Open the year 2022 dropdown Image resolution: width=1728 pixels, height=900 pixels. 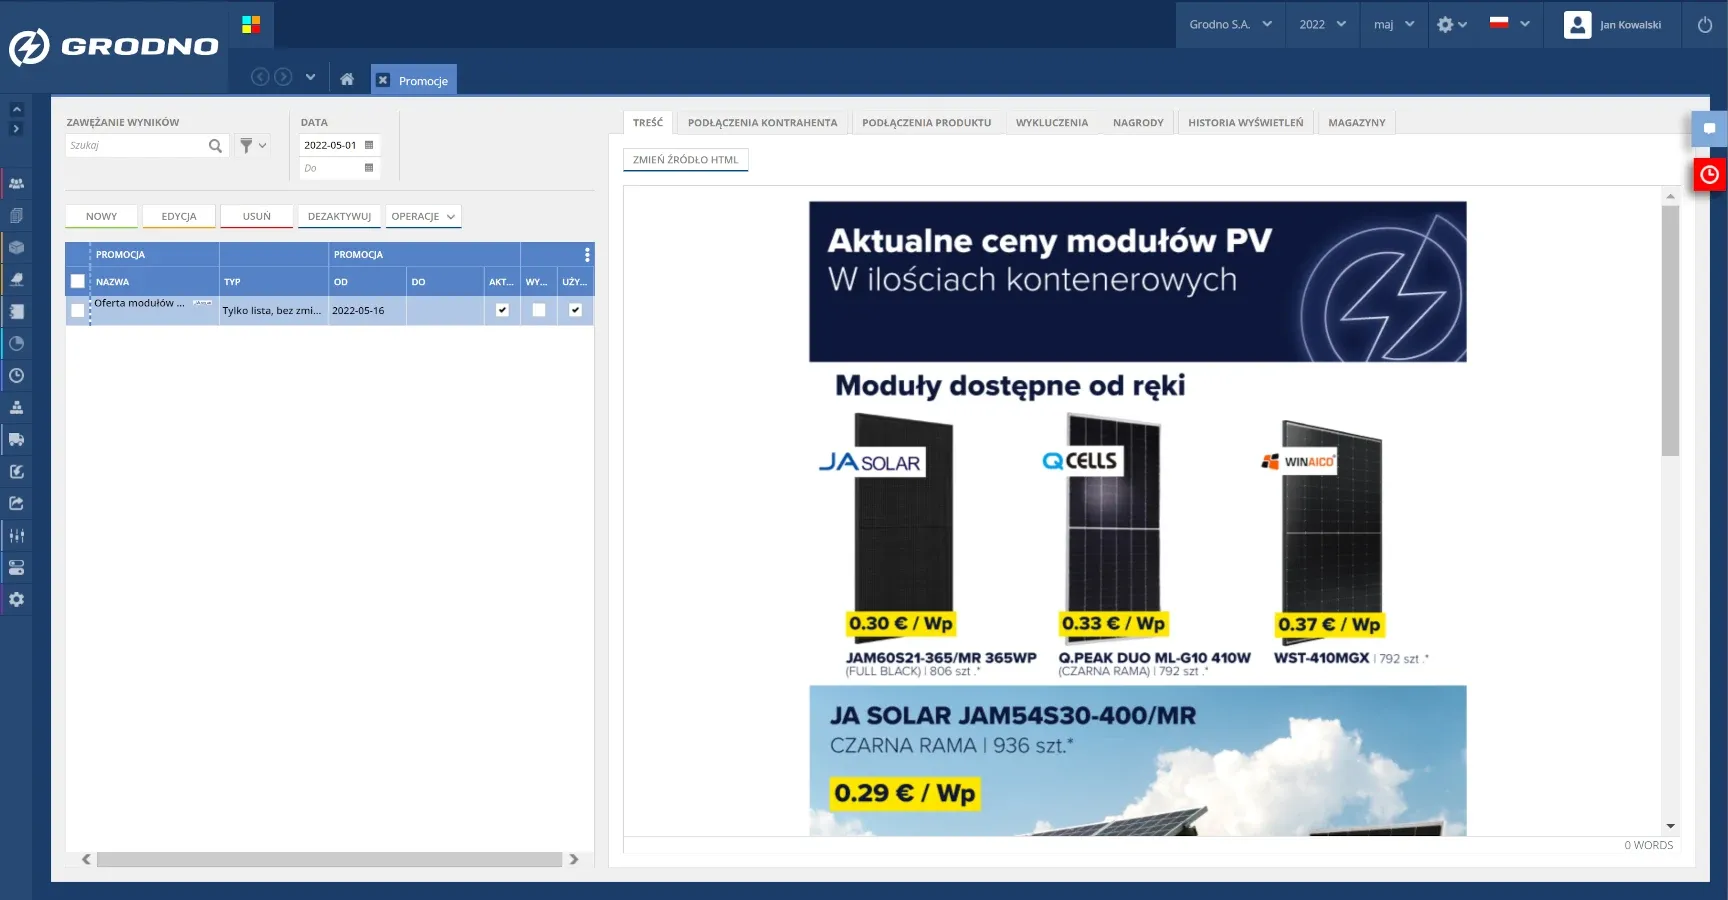(x=1322, y=25)
